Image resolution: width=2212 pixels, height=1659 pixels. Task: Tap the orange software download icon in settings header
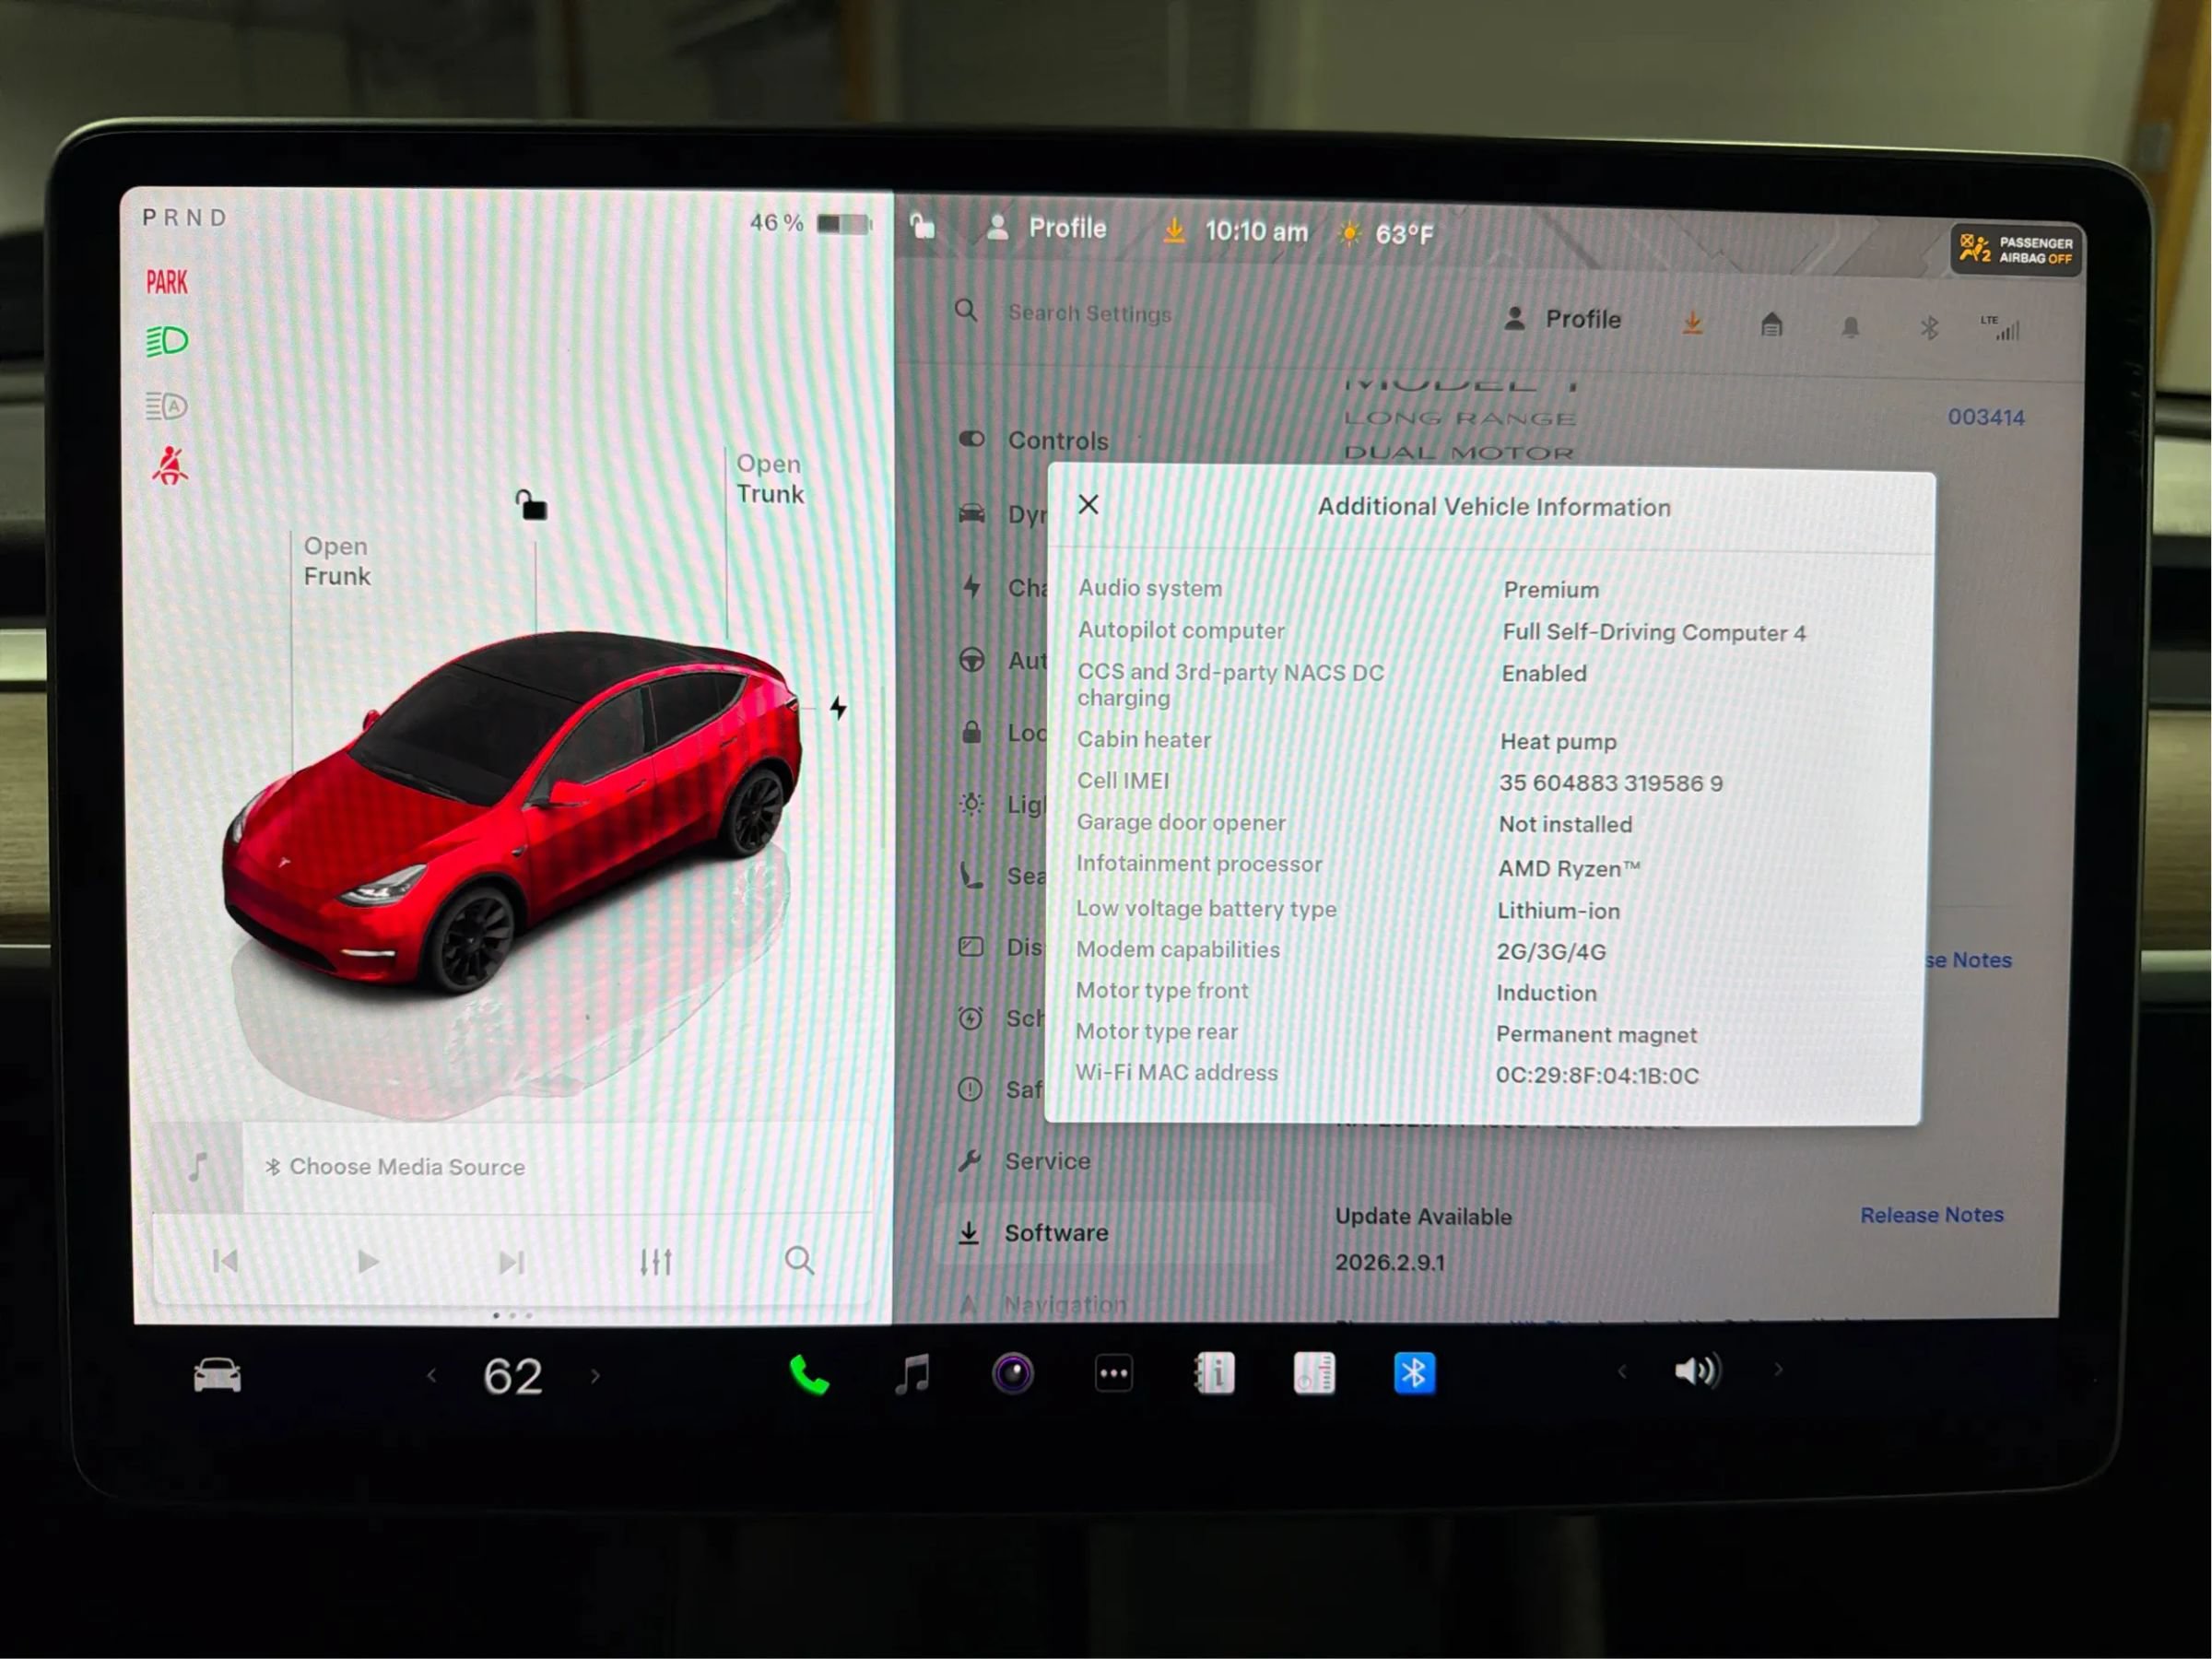click(1692, 322)
